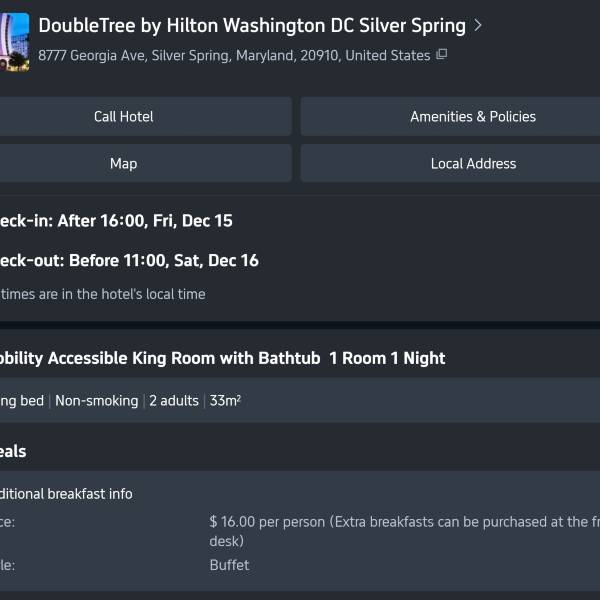
Task: Click the 8777 Georgia Ave address text
Action: [234, 56]
